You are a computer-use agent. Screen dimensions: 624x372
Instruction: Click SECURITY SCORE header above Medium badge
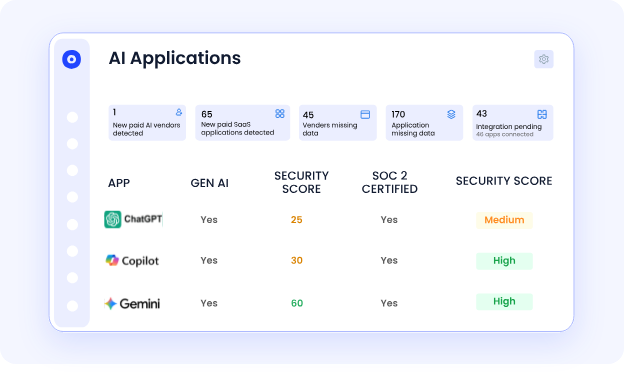(504, 181)
